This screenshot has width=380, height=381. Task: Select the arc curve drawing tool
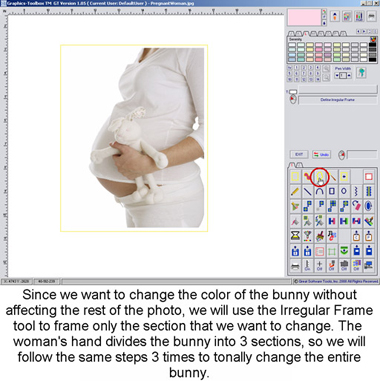319,191
